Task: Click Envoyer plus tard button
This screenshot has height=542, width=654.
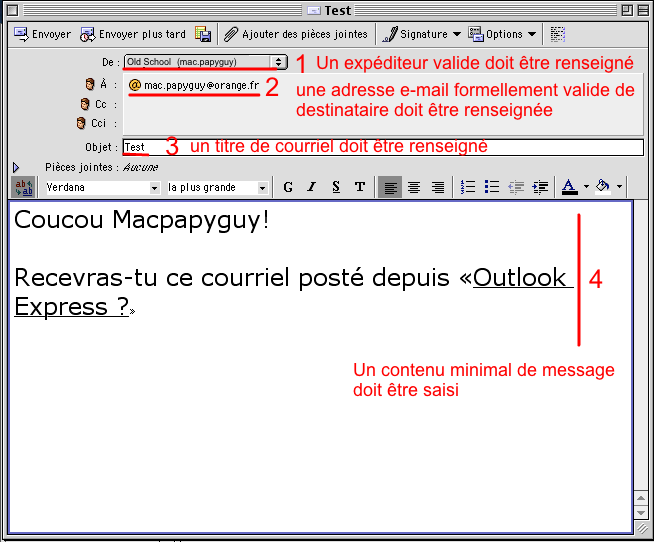Action: pos(133,34)
